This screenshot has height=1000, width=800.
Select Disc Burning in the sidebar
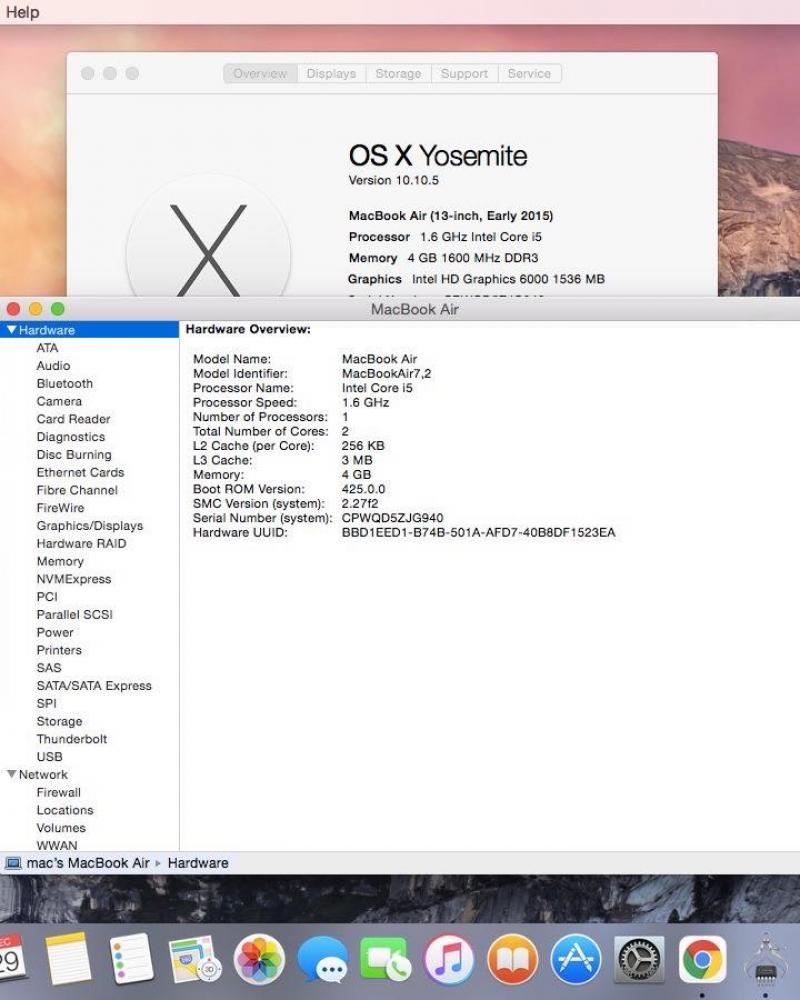click(x=74, y=455)
